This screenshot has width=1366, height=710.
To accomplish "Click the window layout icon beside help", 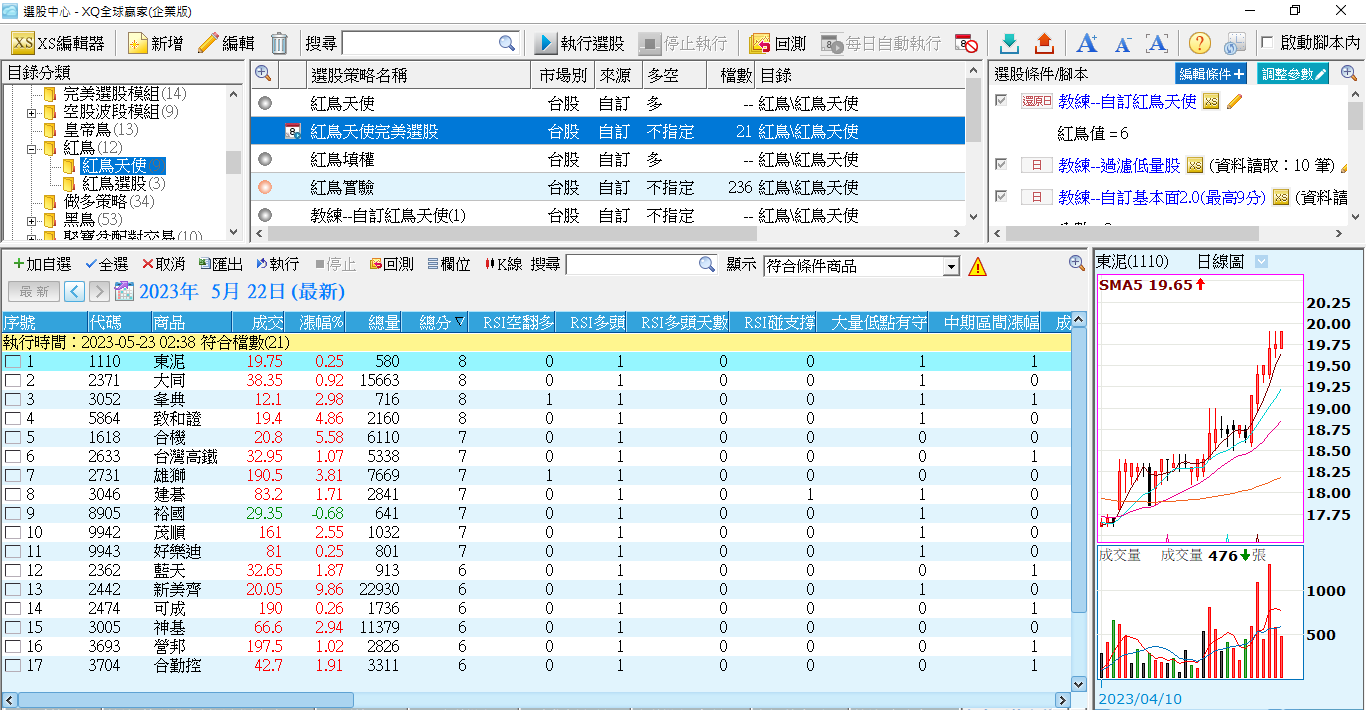I will point(1235,44).
